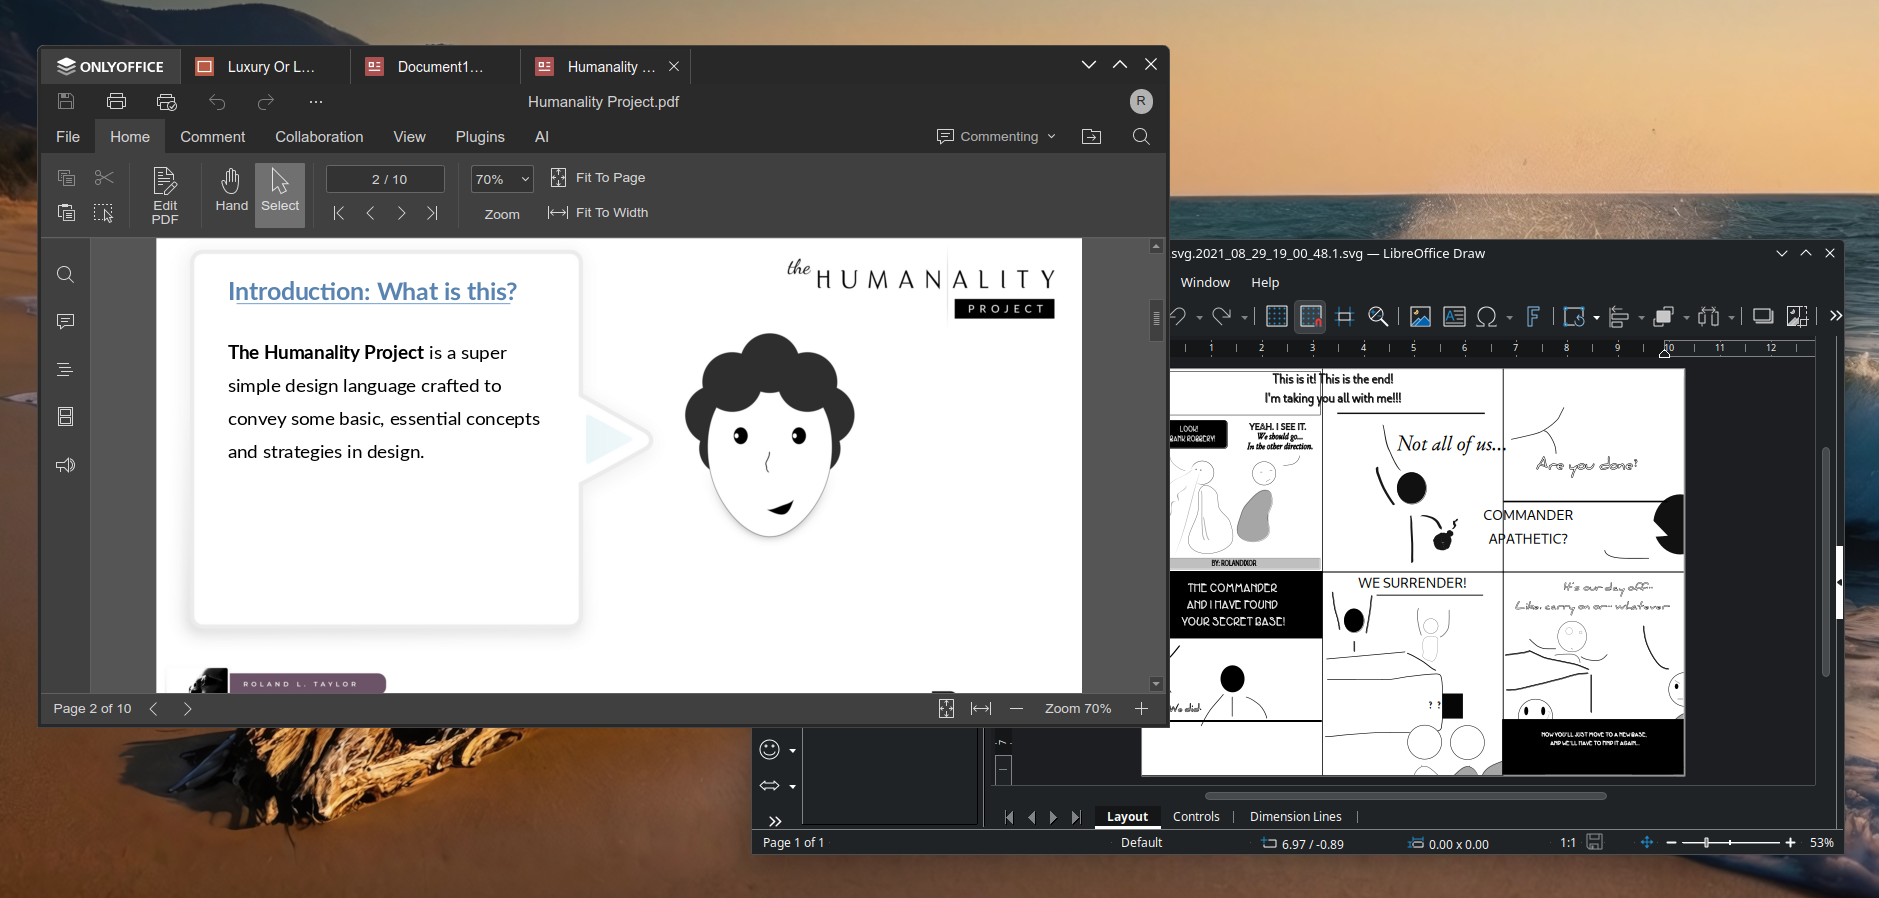Click the Fit To Width button
The height and width of the screenshot is (898, 1879).
[598, 213]
